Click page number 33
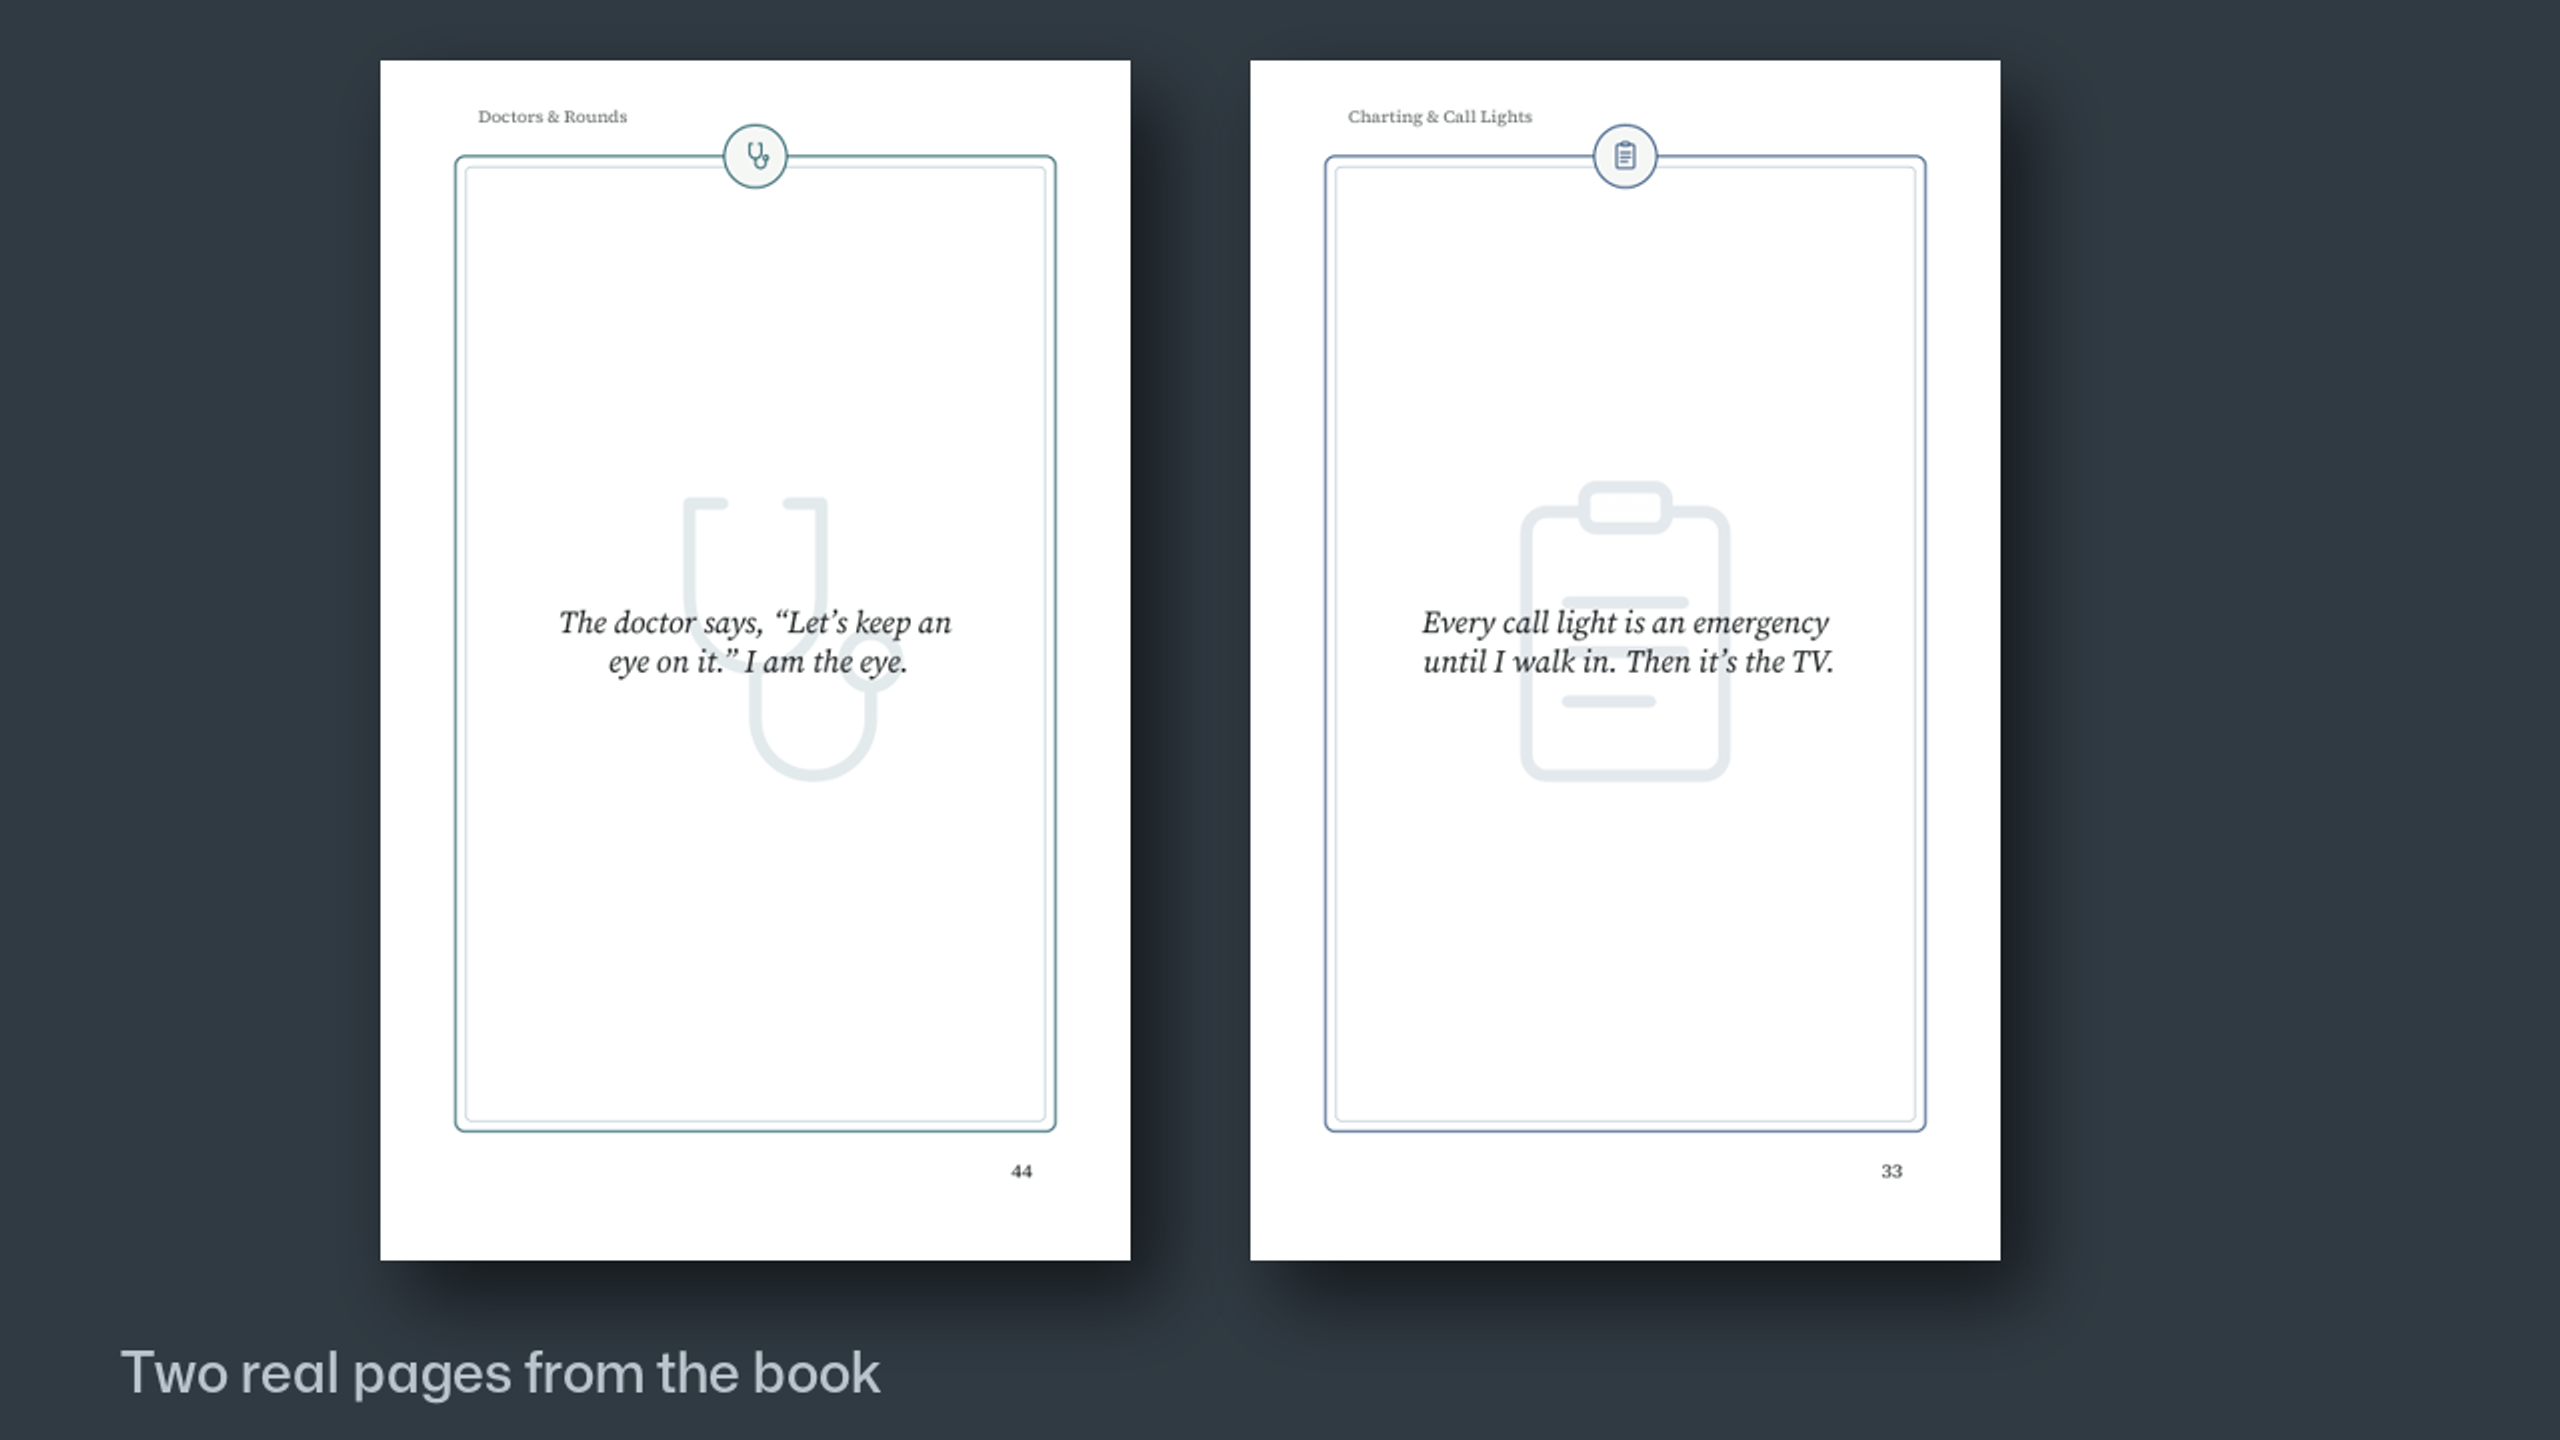The height and width of the screenshot is (1440, 2560). [x=1891, y=1171]
